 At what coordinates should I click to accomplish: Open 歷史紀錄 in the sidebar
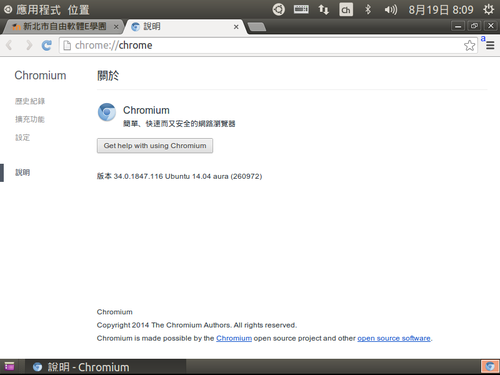pos(30,101)
